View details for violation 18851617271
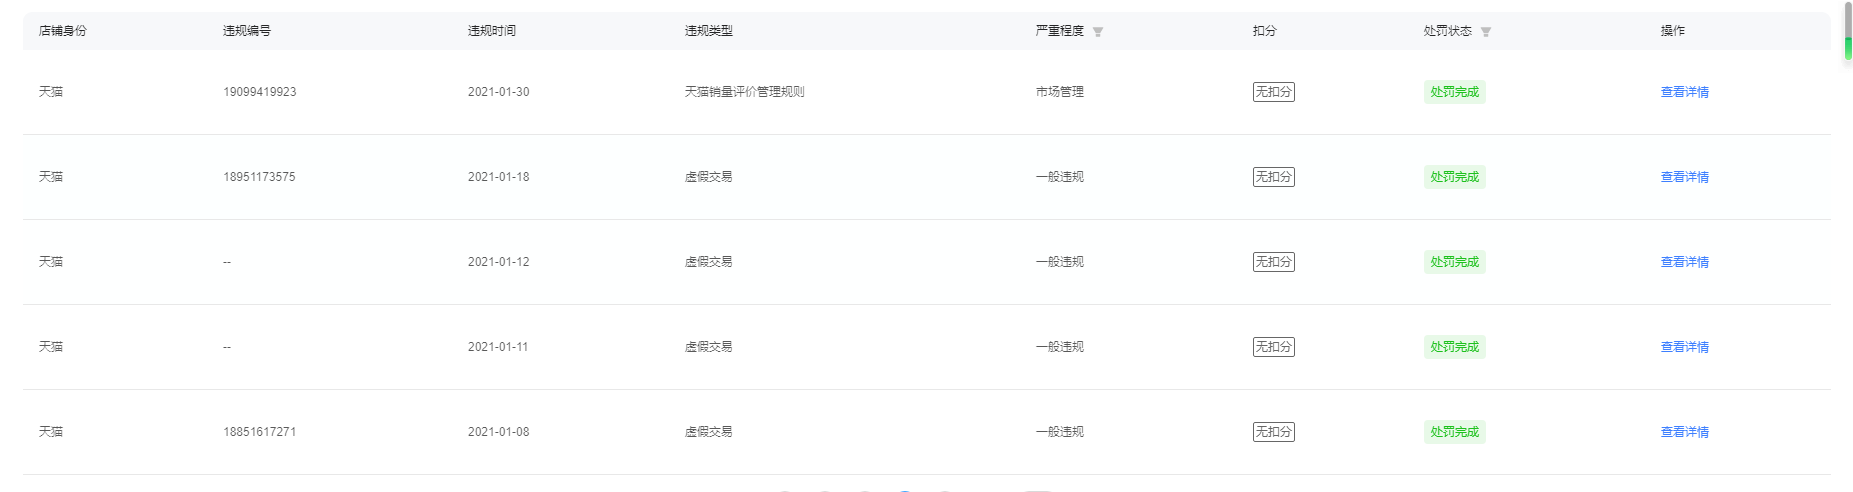This screenshot has width=1853, height=492. point(1685,432)
